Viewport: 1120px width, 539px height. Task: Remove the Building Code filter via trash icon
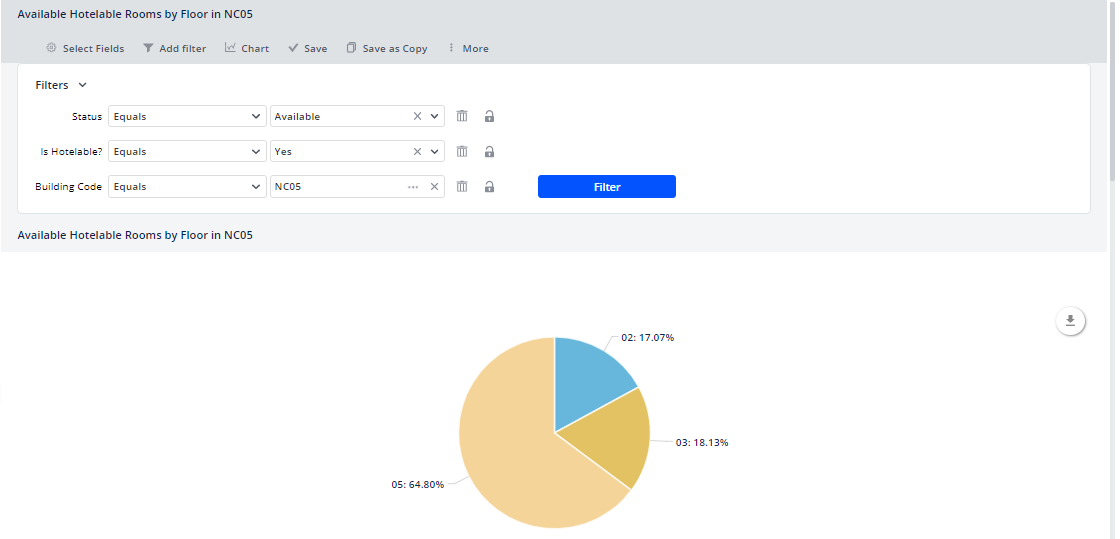(462, 187)
